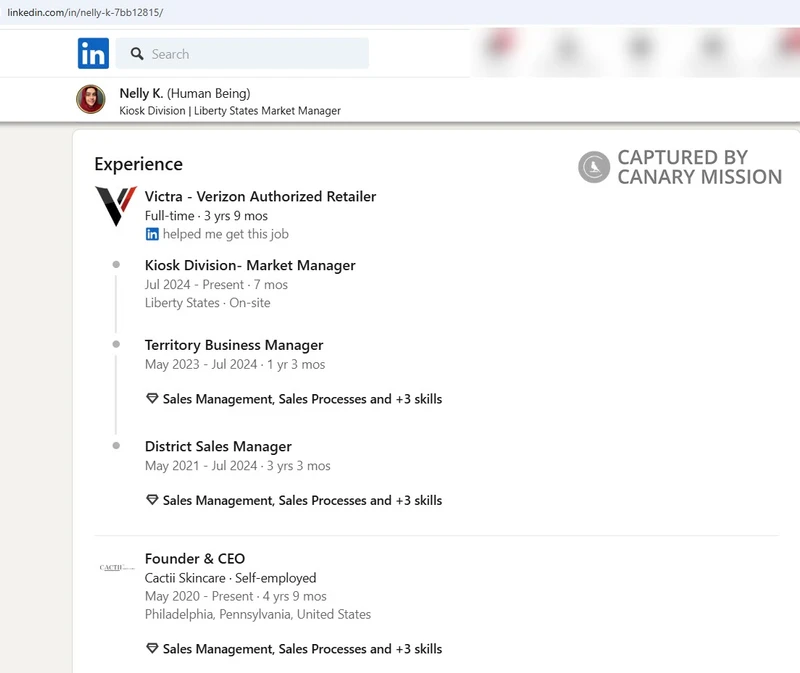Click the small LinkedIn icon beside 'helped me get this job'
The width and height of the screenshot is (800, 673).
coord(152,234)
